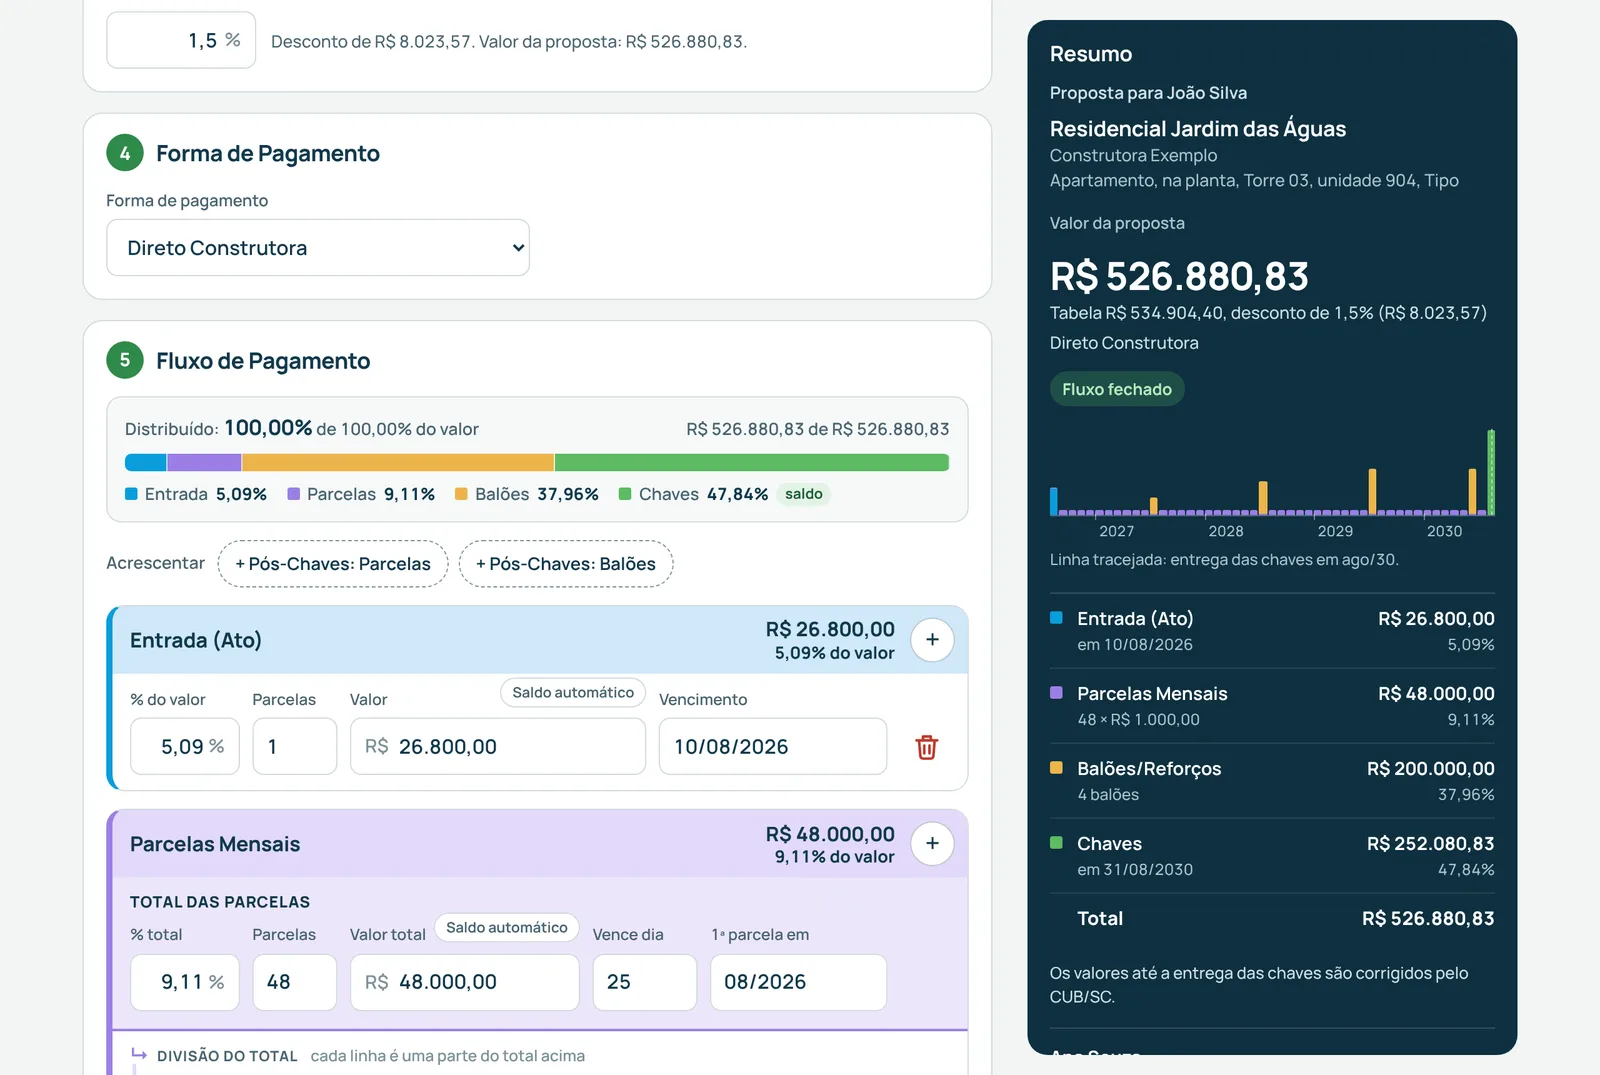Edit Parcelas Mensais percentage field 9,11
This screenshot has width=1600, height=1075.
tap(185, 982)
